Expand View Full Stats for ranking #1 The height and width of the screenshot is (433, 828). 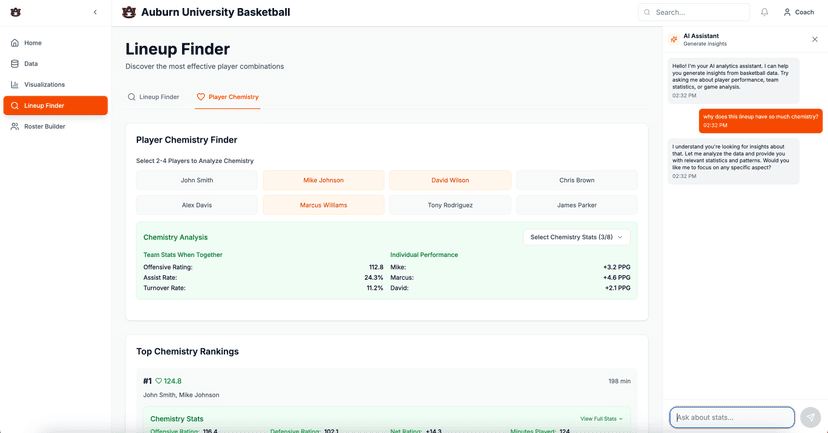[601, 419]
